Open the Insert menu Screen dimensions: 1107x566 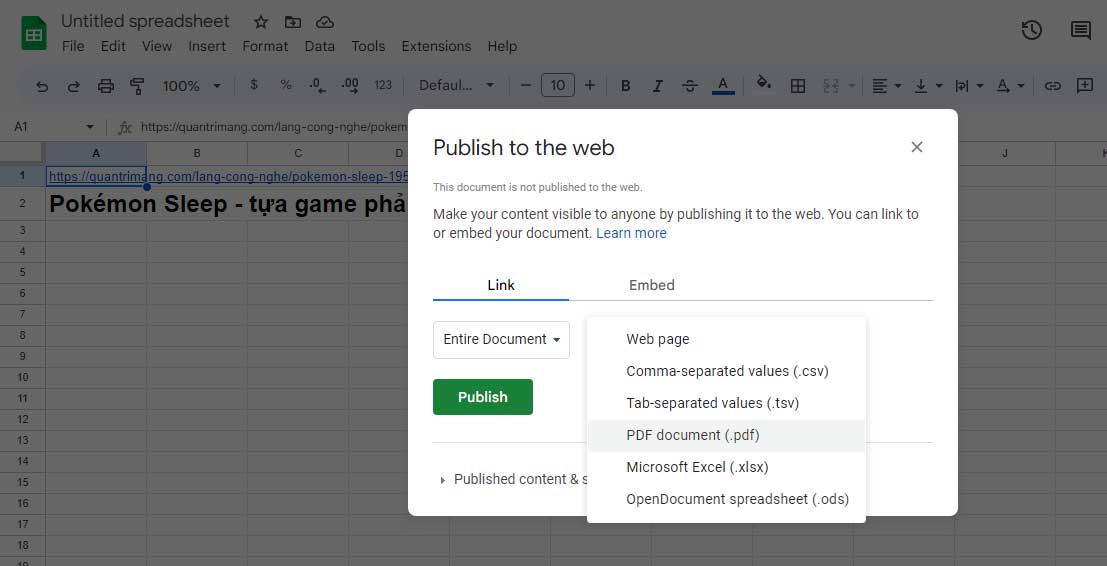coord(207,47)
